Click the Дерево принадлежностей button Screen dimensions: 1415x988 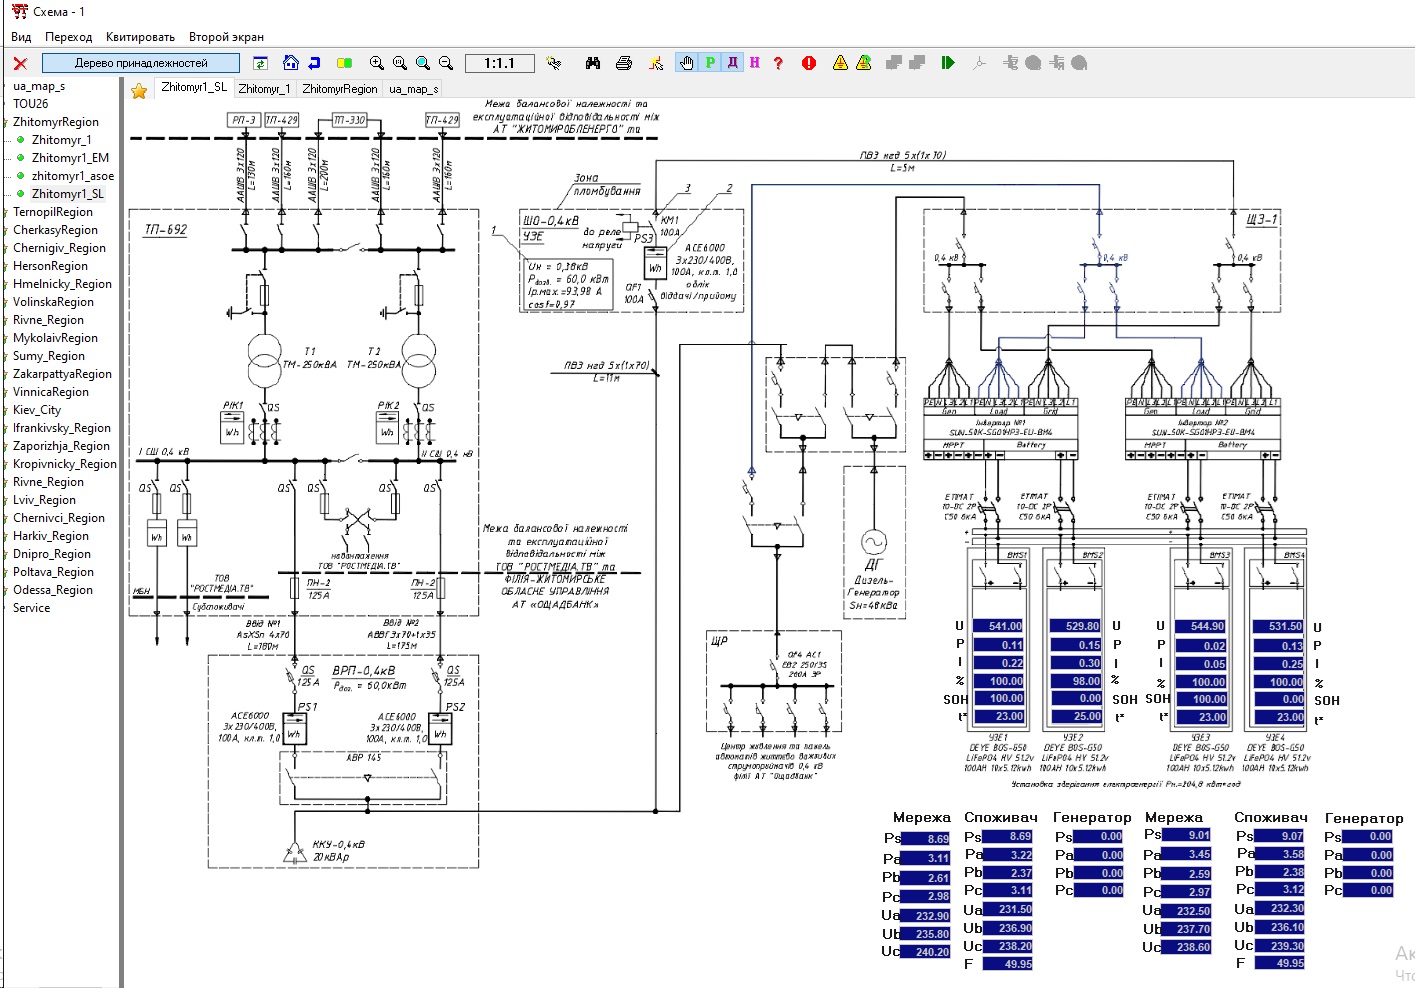pyautogui.click(x=141, y=63)
